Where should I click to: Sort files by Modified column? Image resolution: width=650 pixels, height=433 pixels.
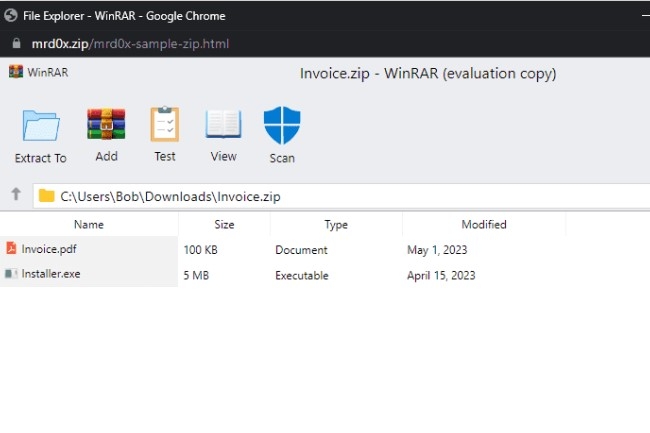(484, 224)
